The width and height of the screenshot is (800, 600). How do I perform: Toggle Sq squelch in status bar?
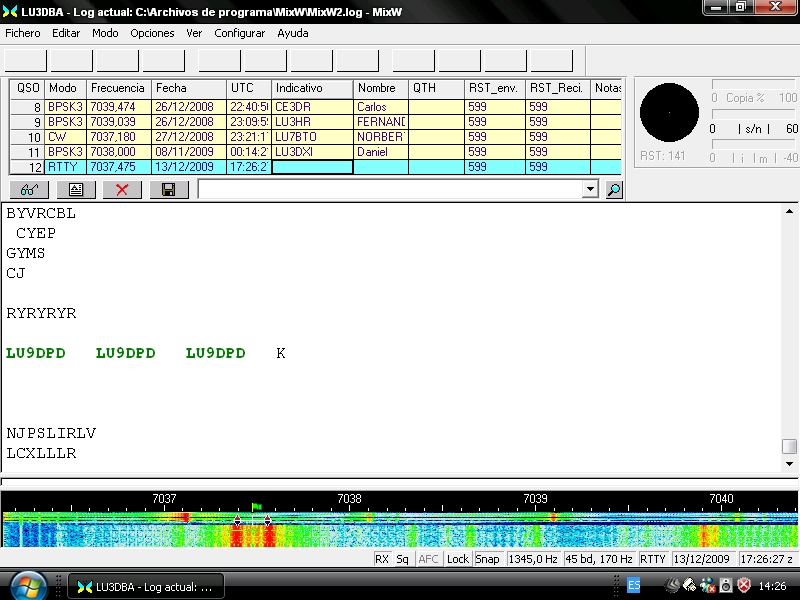pos(402,559)
